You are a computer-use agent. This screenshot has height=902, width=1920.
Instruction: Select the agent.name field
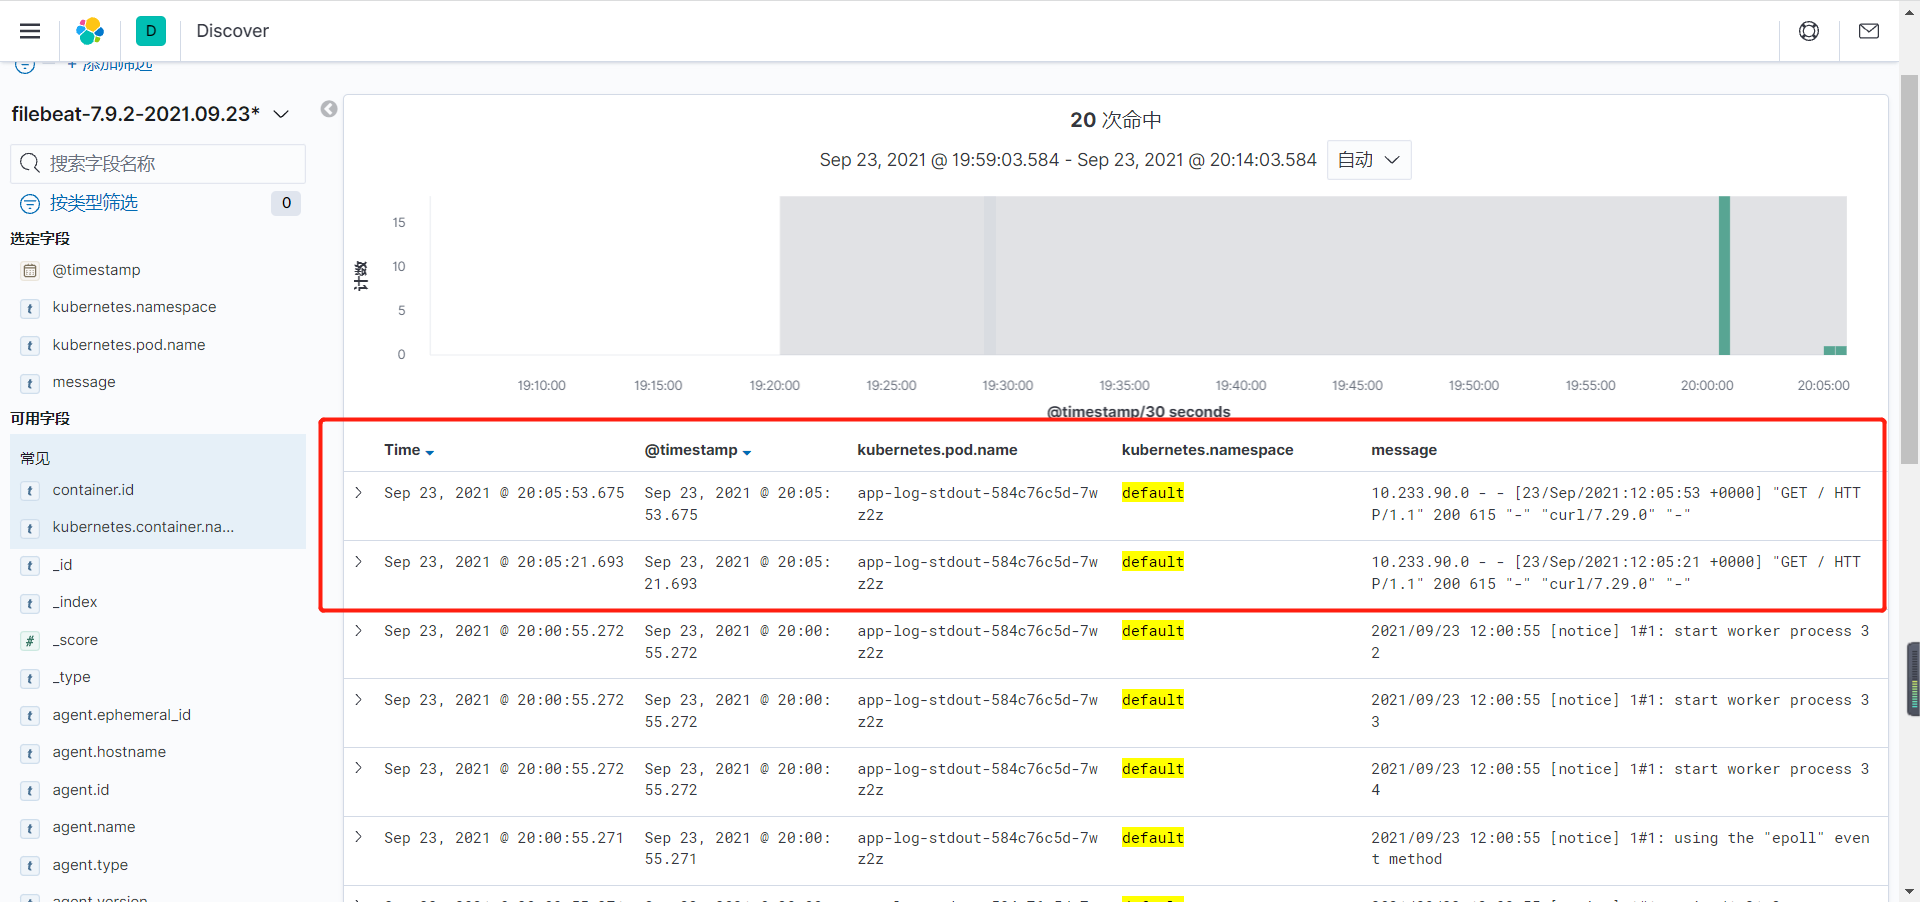pyautogui.click(x=94, y=827)
